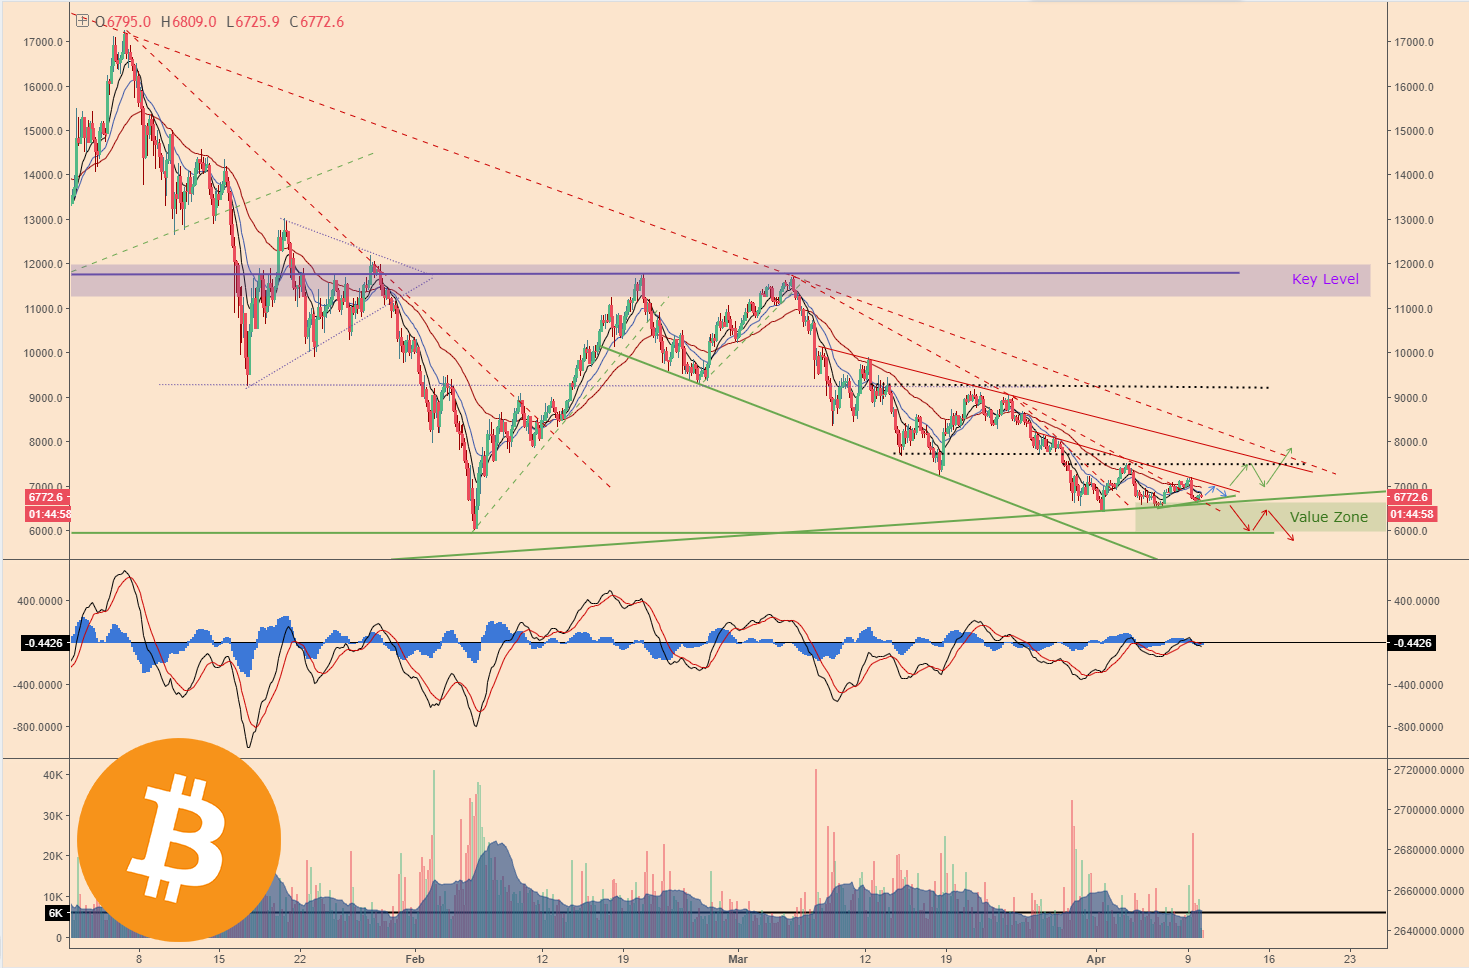This screenshot has width=1469, height=968.
Task: Click date 16 on time axis
Action: pos(1269,959)
